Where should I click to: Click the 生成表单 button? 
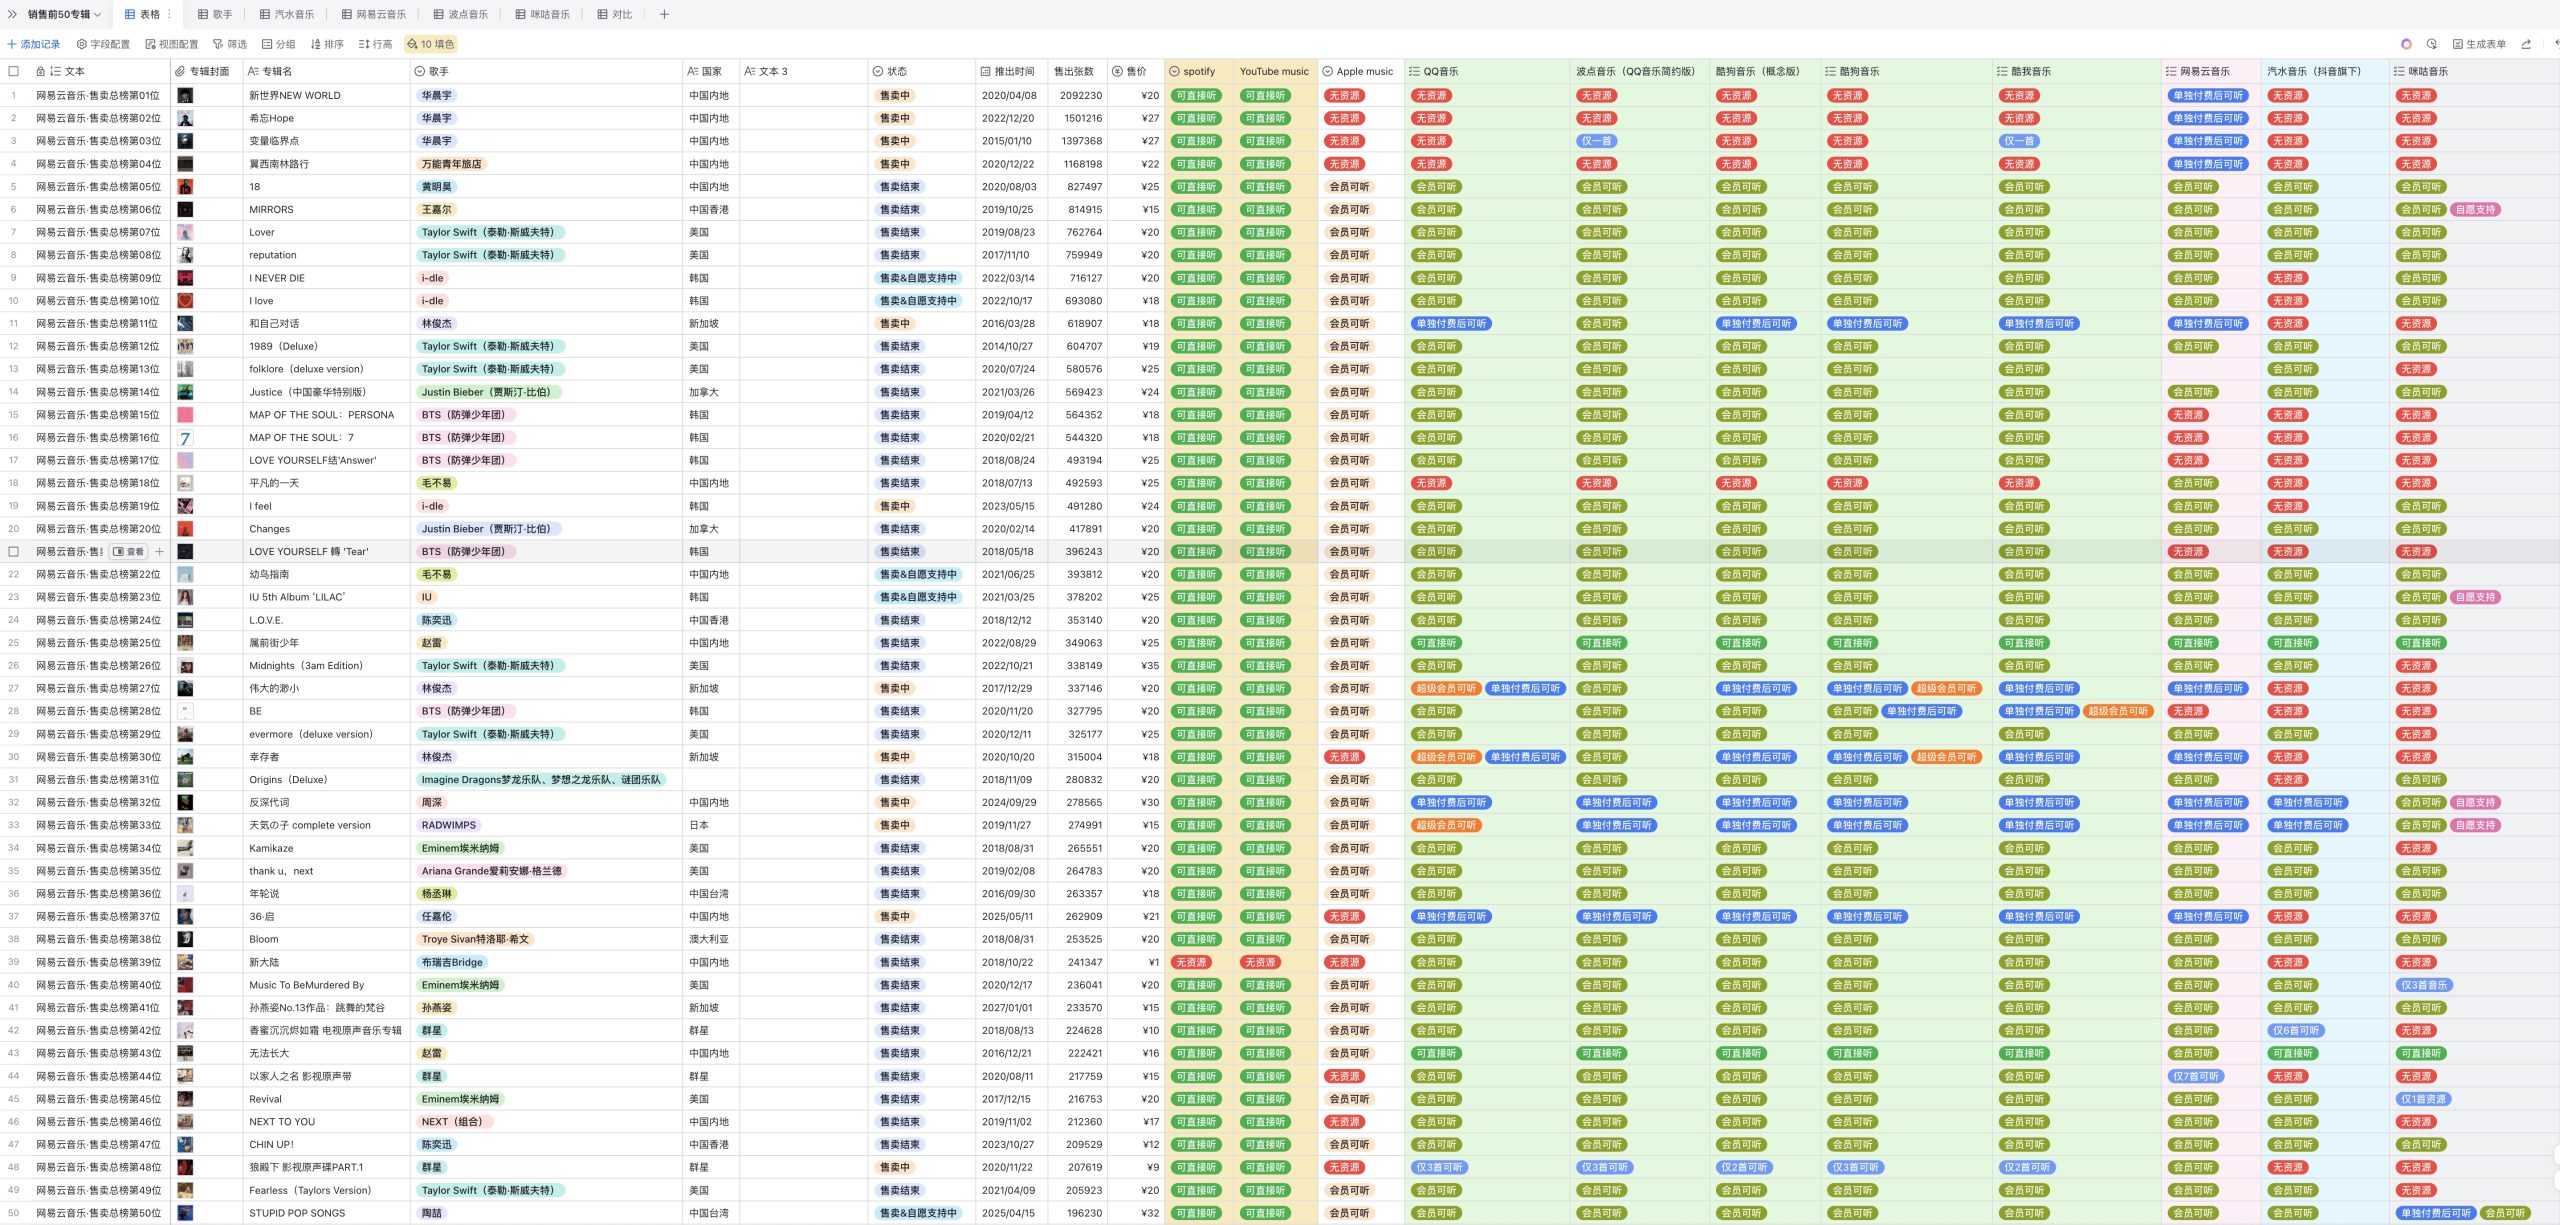tap(2479, 44)
